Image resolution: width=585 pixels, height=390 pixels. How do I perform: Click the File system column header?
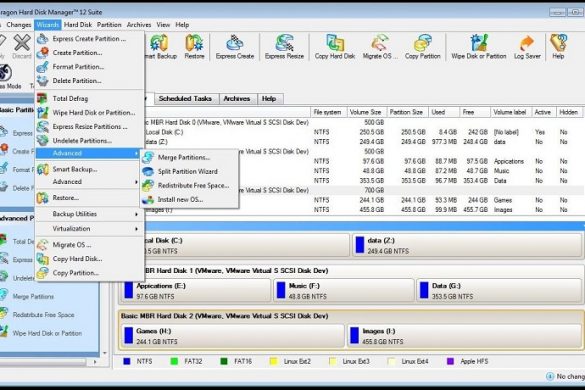point(328,112)
